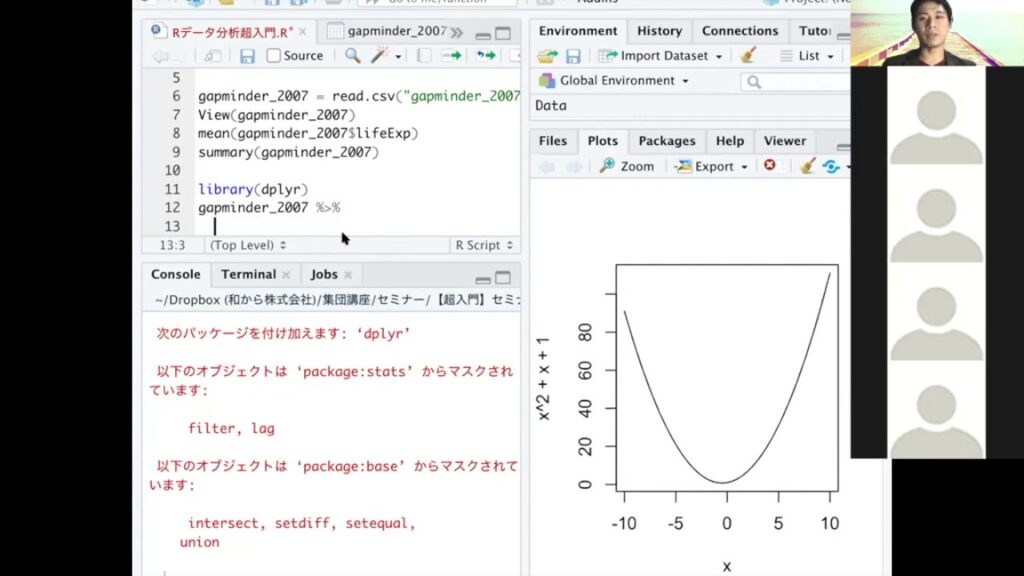The width and height of the screenshot is (1024, 576).
Task: Remove current plot with red X
Action: tap(770, 165)
